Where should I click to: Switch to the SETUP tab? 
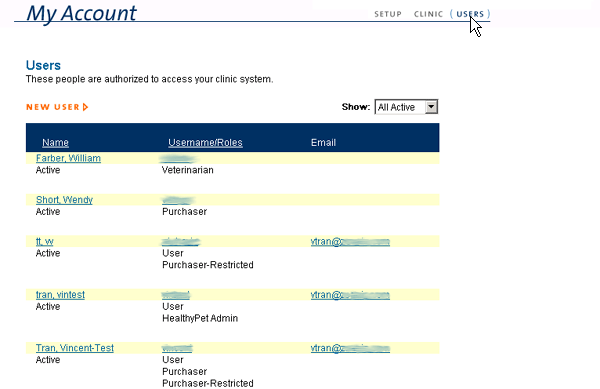coord(388,14)
